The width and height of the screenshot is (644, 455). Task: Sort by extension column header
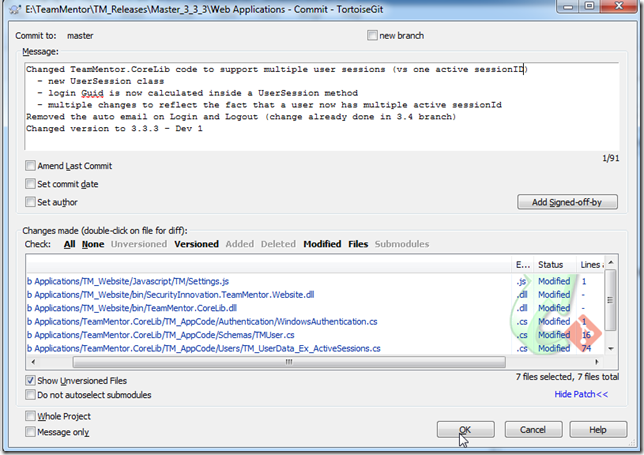coord(522,264)
